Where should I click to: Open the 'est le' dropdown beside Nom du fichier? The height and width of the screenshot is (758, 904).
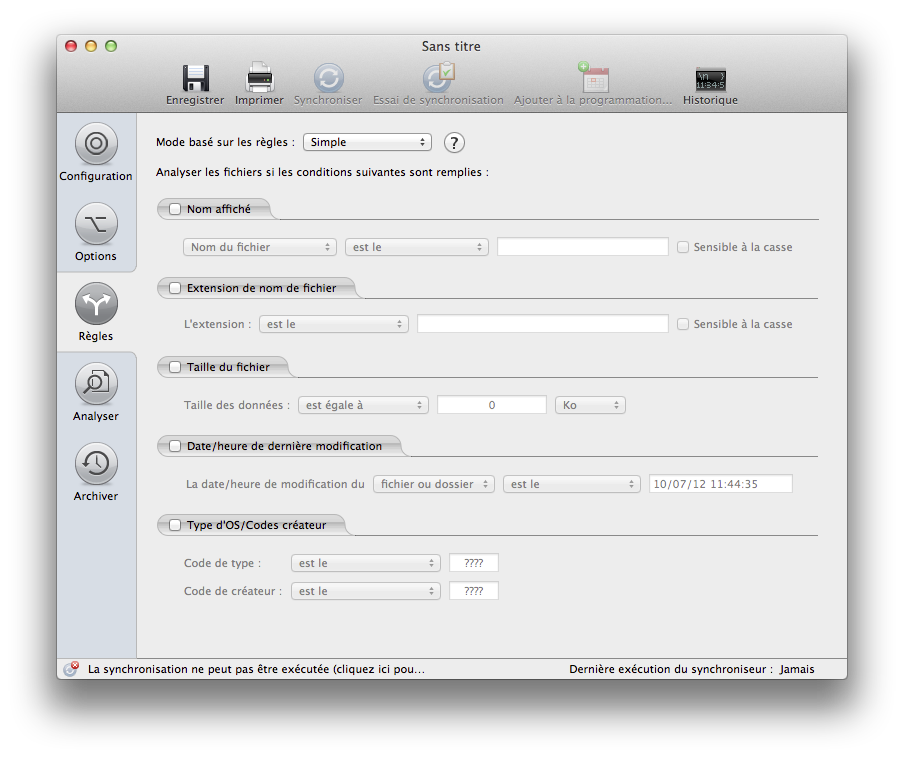click(x=417, y=247)
